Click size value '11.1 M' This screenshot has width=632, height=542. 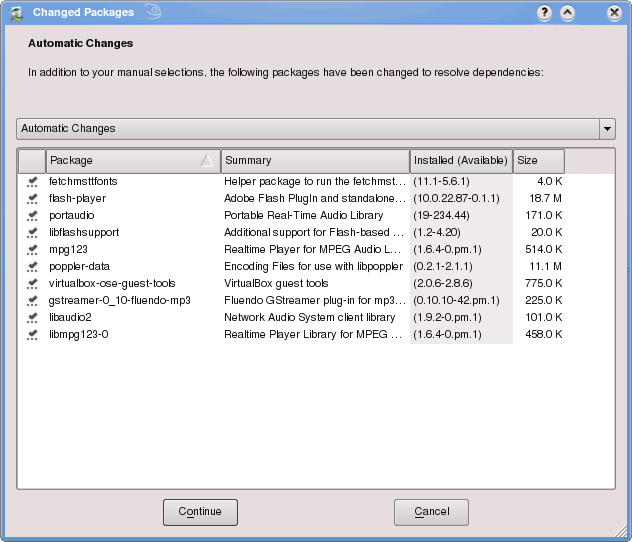point(546,267)
